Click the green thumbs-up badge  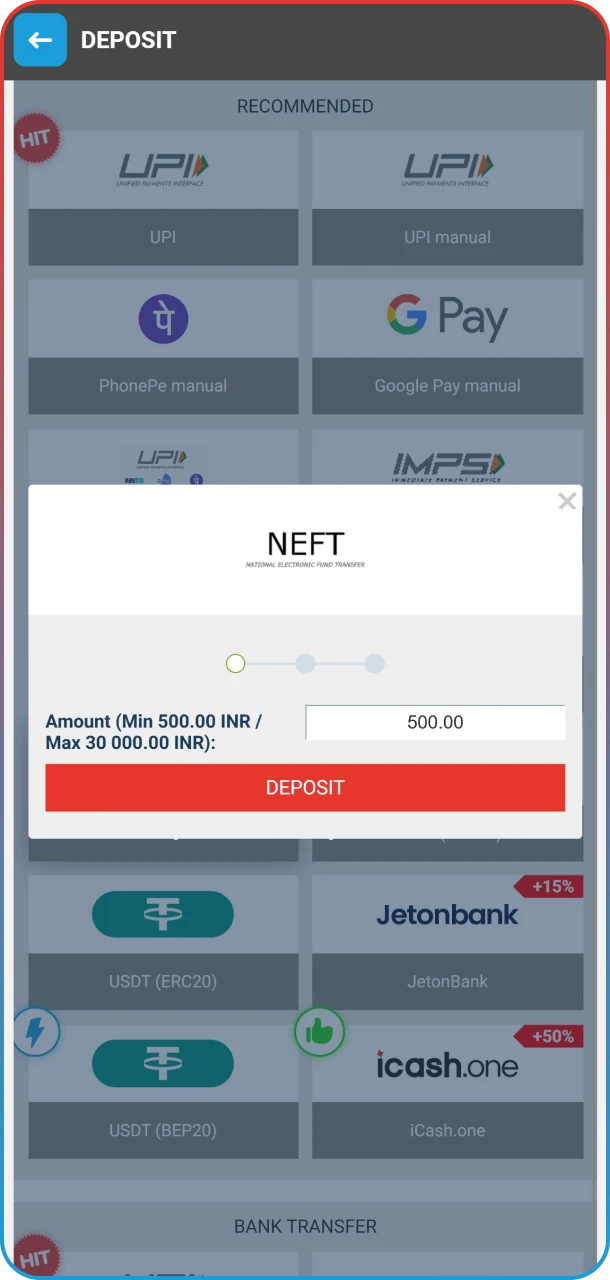tap(319, 1031)
